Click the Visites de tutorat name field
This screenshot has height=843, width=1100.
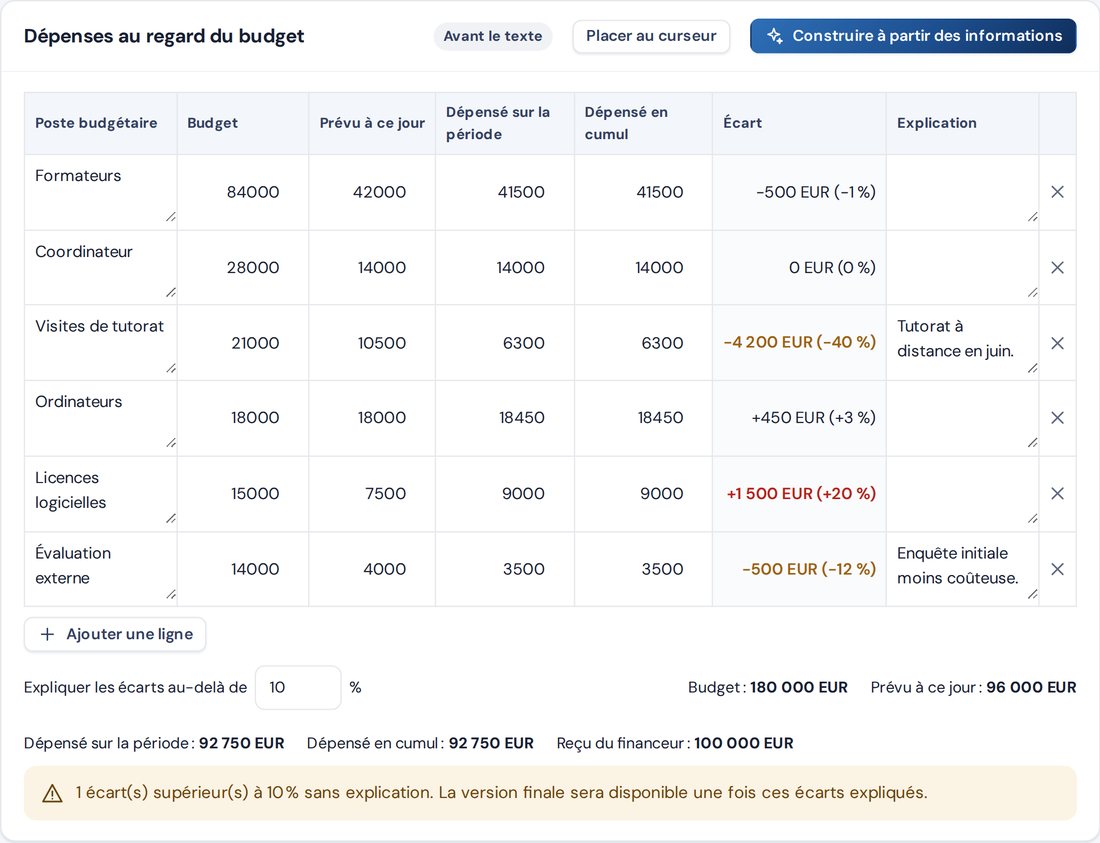click(x=101, y=344)
